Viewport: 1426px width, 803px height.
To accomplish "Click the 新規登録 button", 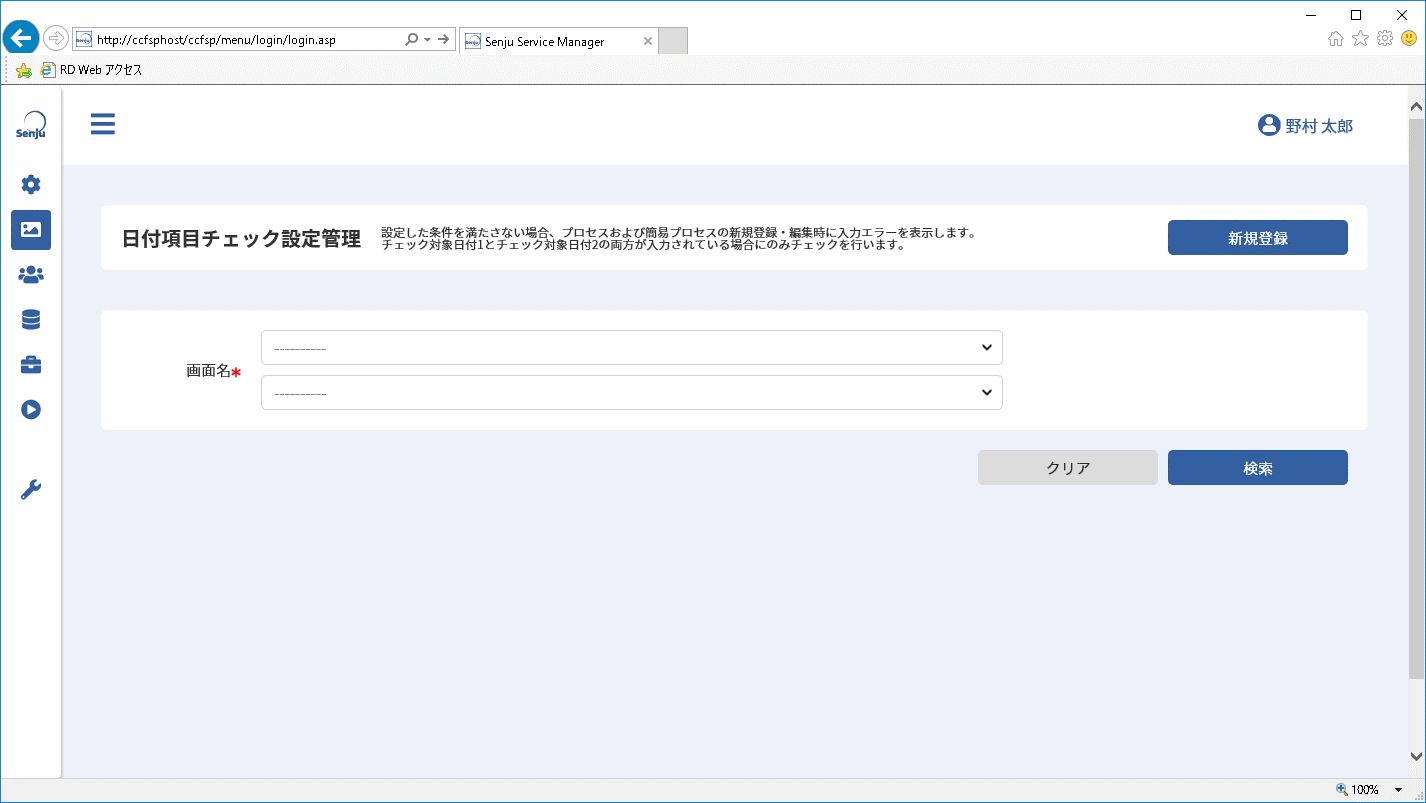I will 1257,238.
